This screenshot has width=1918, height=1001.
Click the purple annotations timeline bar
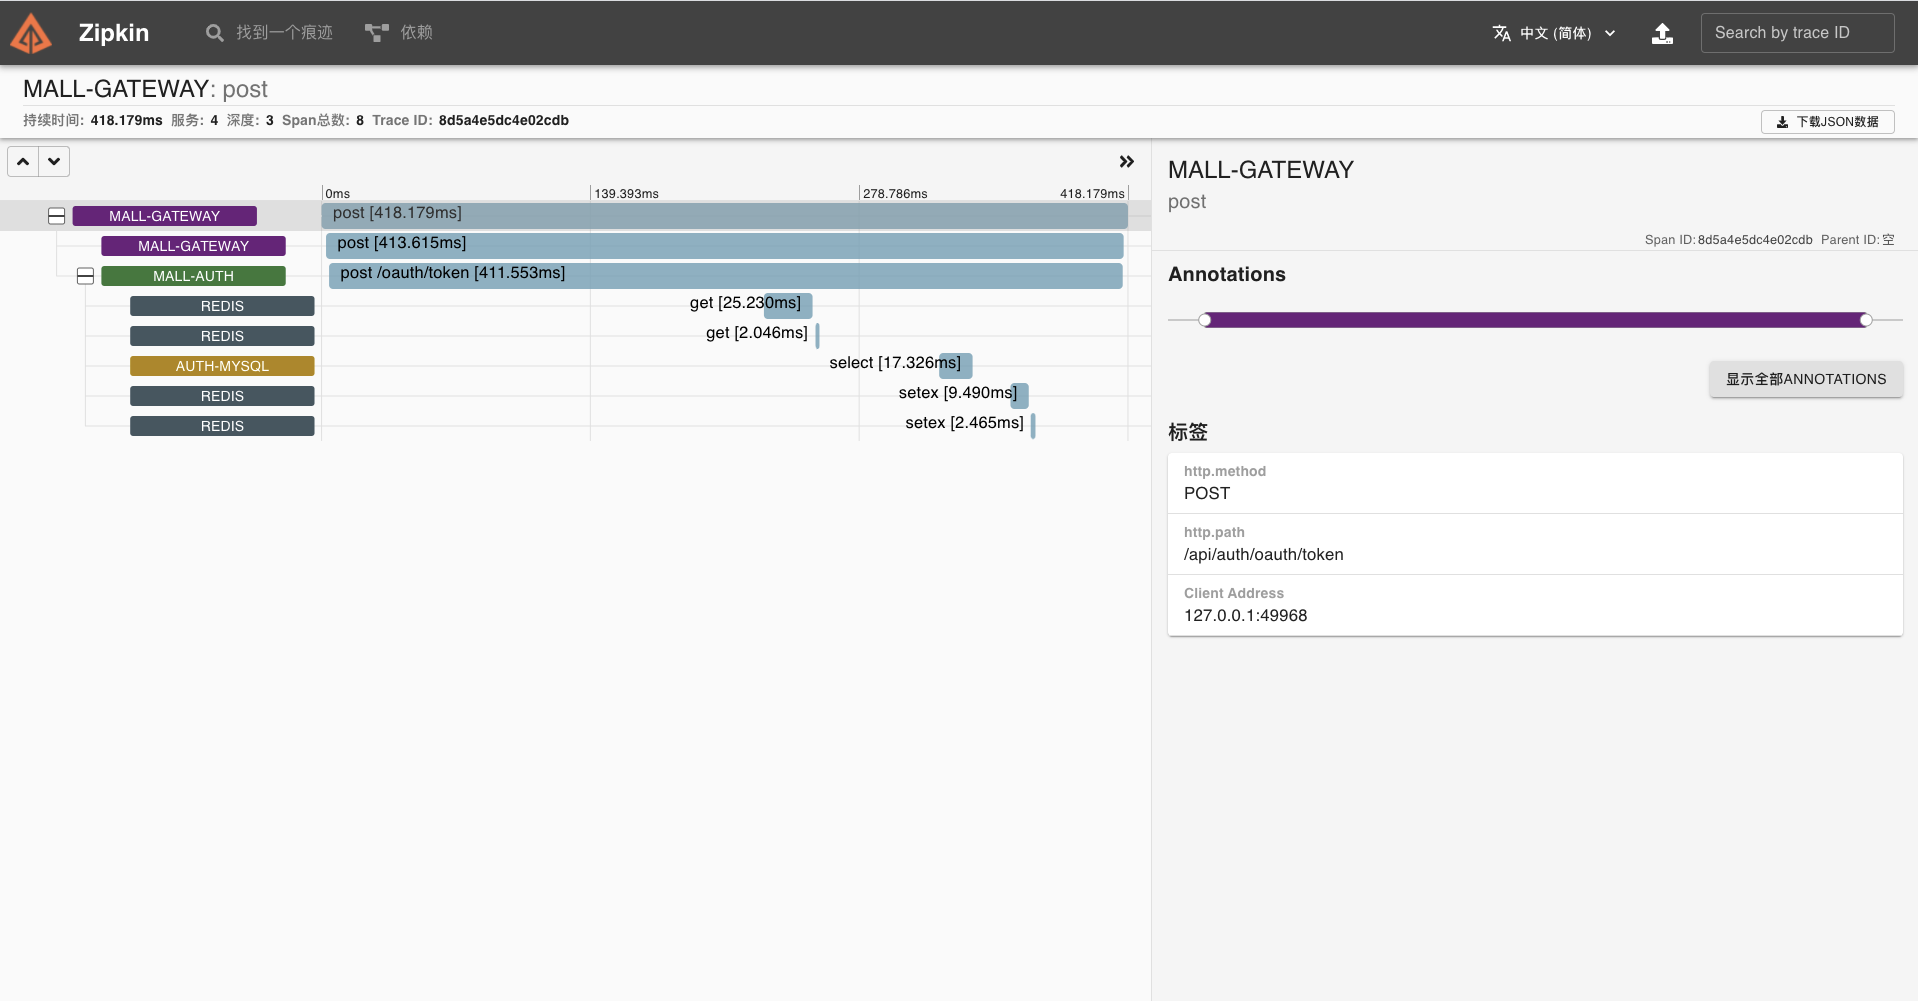pos(1535,320)
